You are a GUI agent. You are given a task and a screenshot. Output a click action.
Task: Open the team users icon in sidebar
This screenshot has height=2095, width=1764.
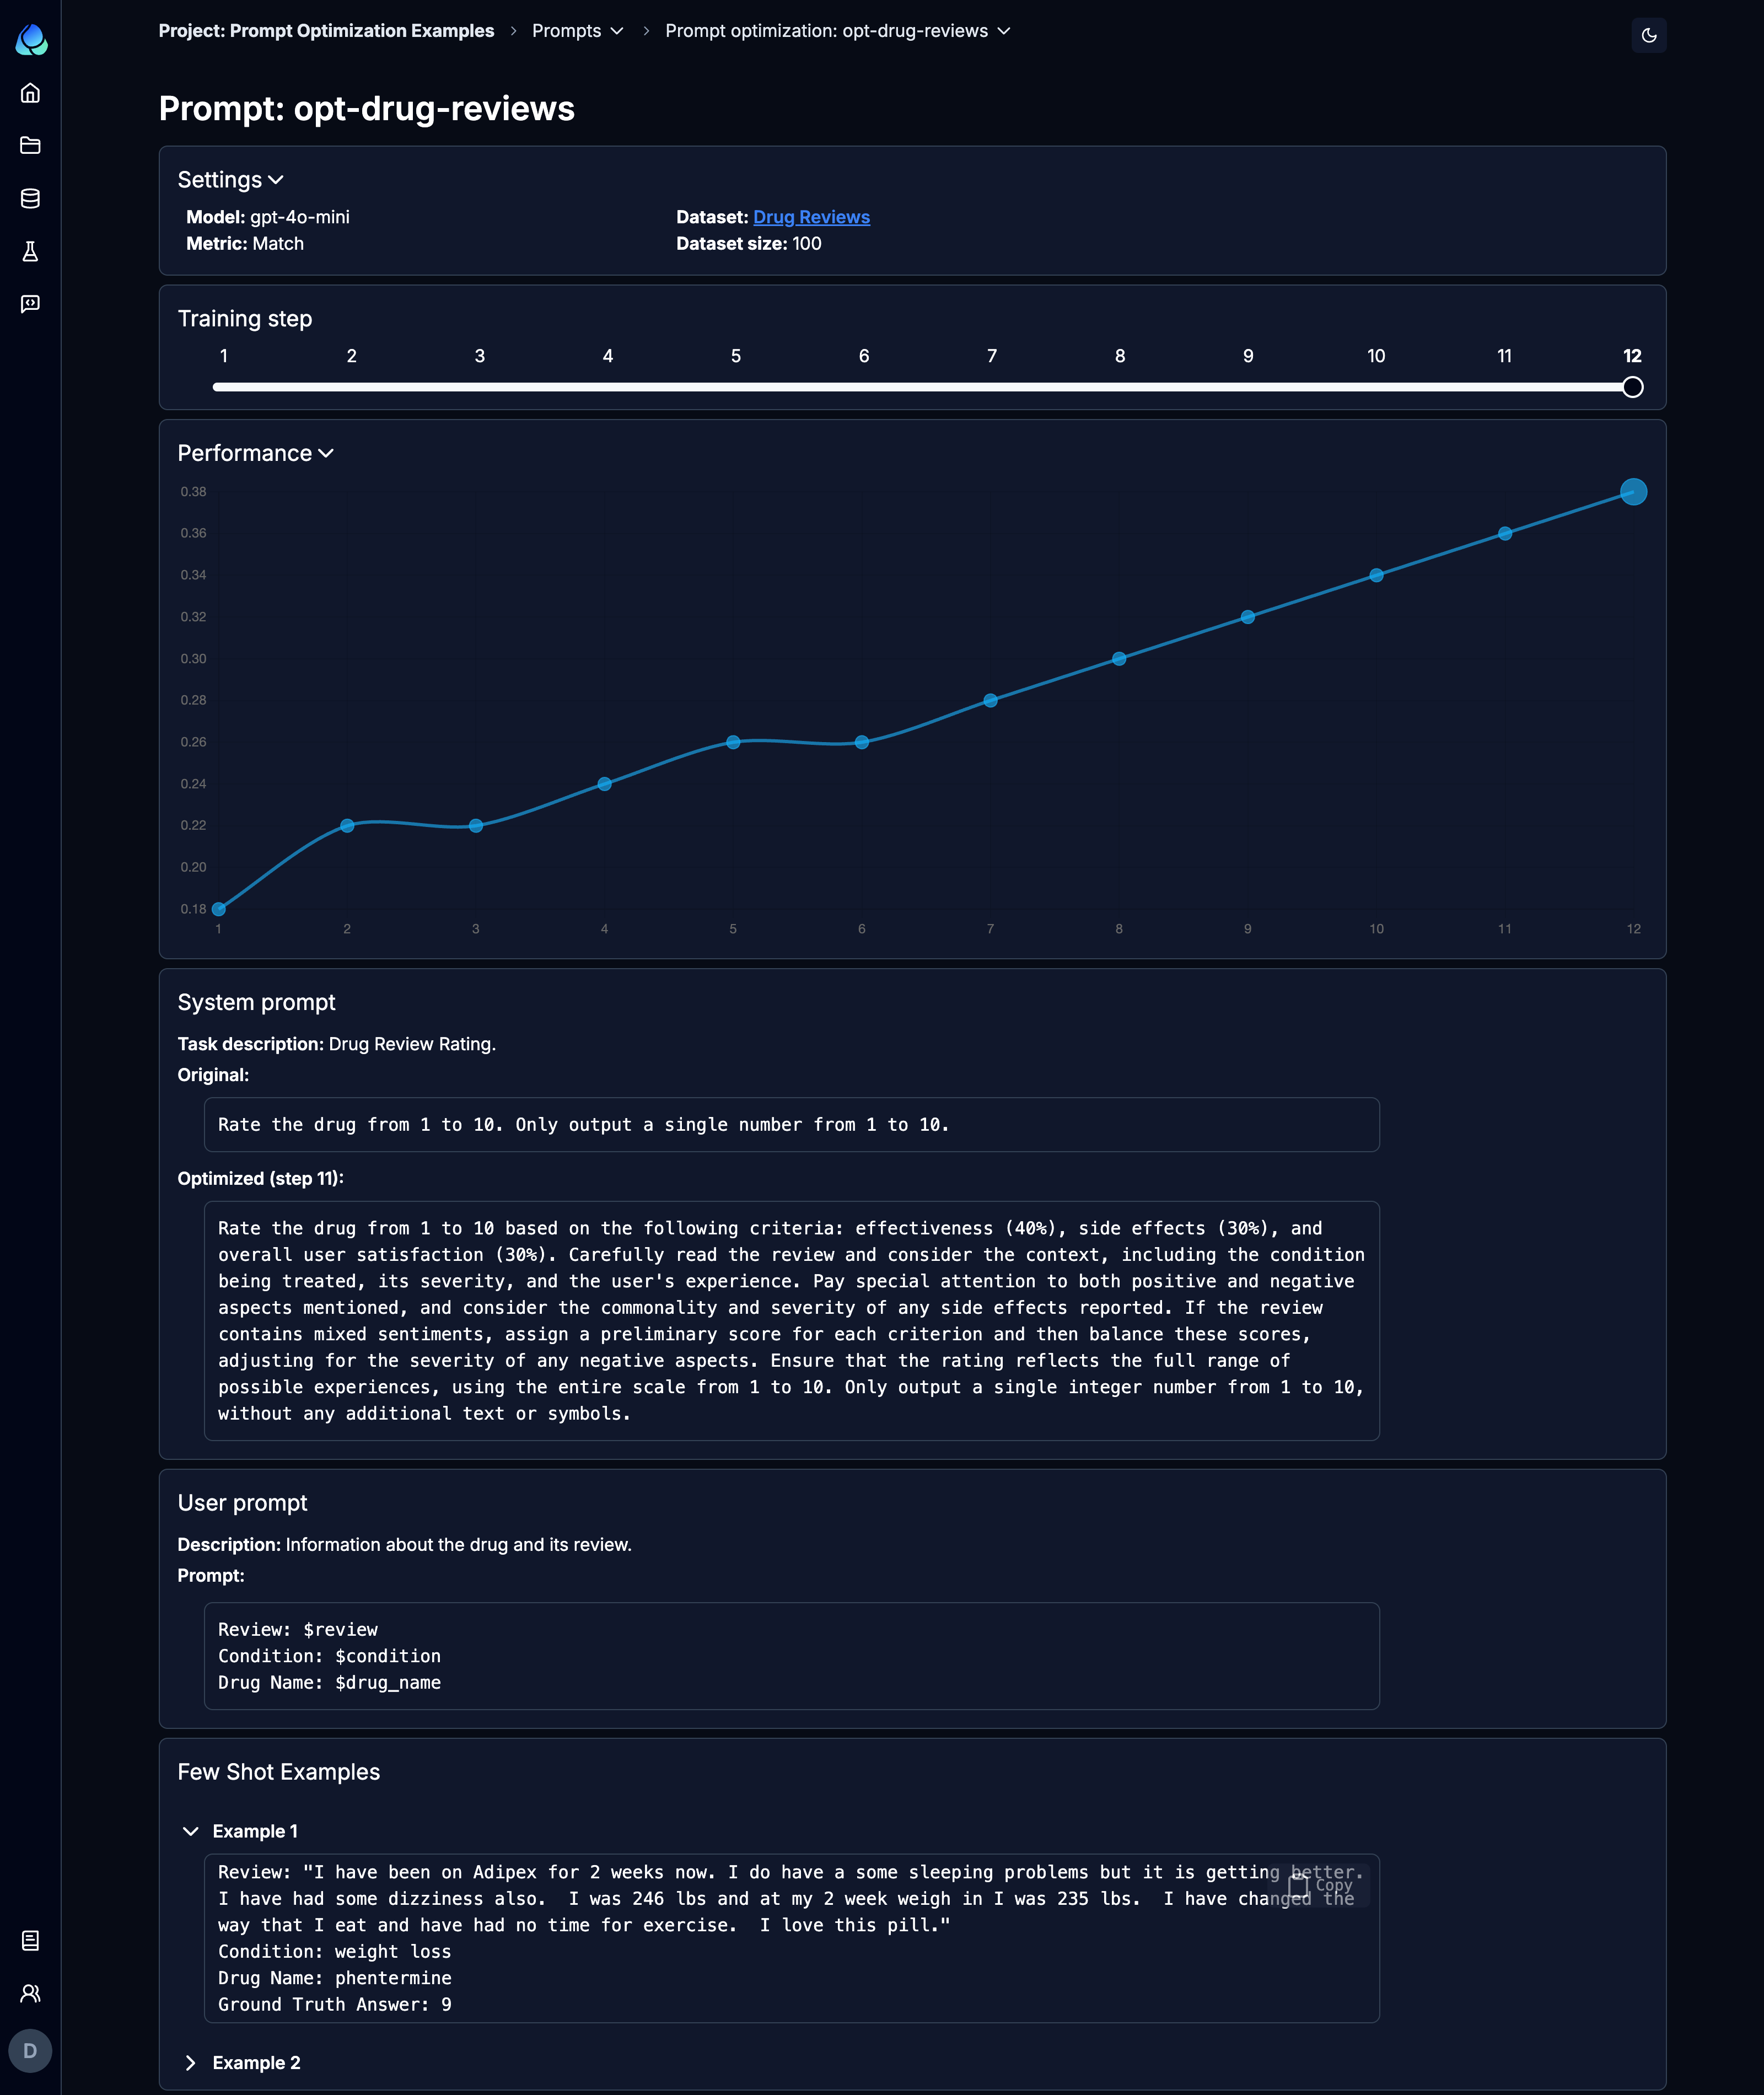[x=30, y=1993]
